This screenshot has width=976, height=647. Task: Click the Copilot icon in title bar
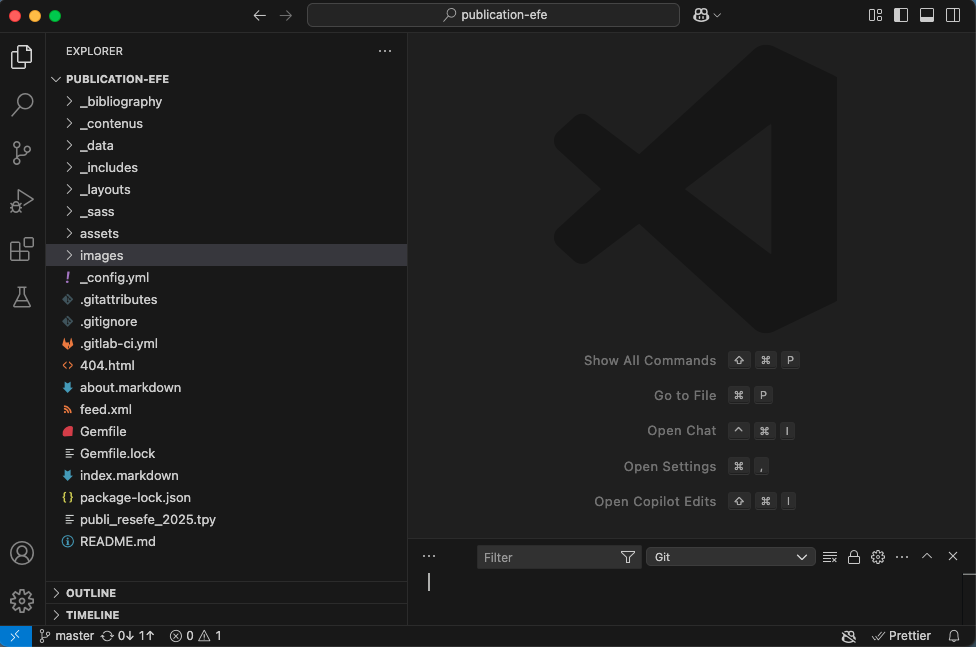pos(702,15)
